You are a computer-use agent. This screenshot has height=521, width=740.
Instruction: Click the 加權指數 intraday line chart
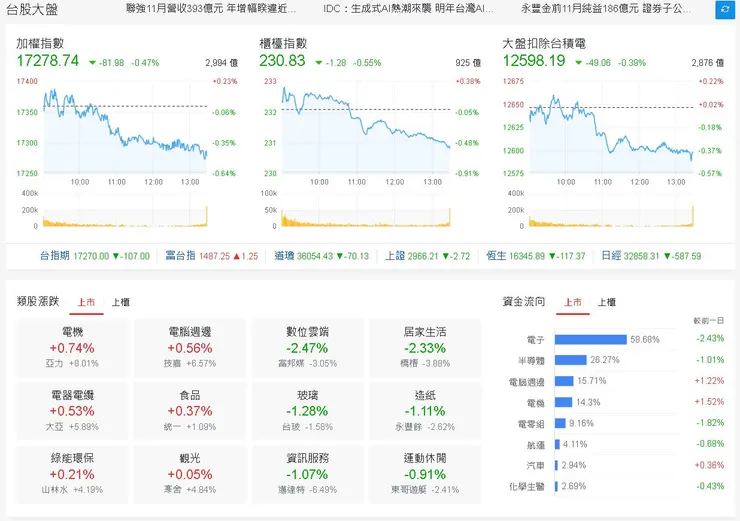tap(125, 130)
